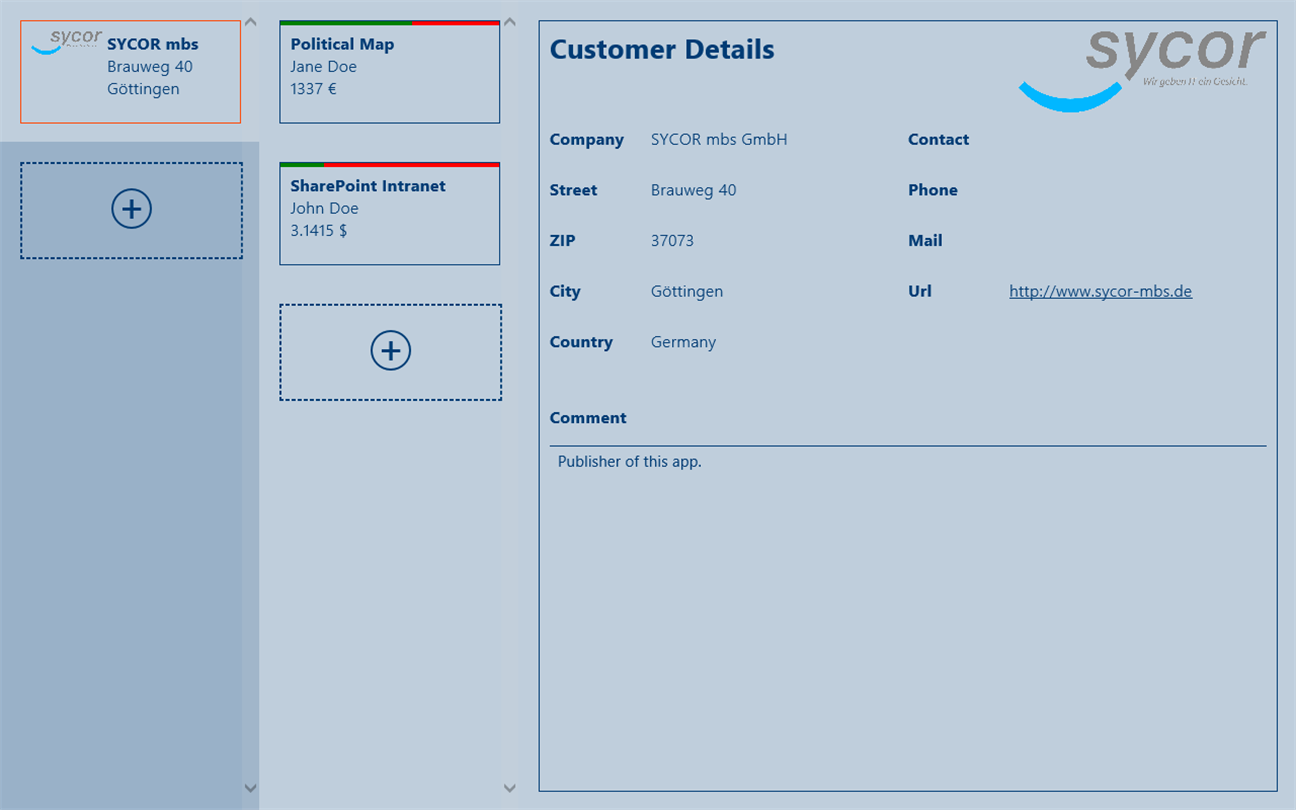
Task: Click the 3.1415 $ amount
Action: click(x=319, y=231)
